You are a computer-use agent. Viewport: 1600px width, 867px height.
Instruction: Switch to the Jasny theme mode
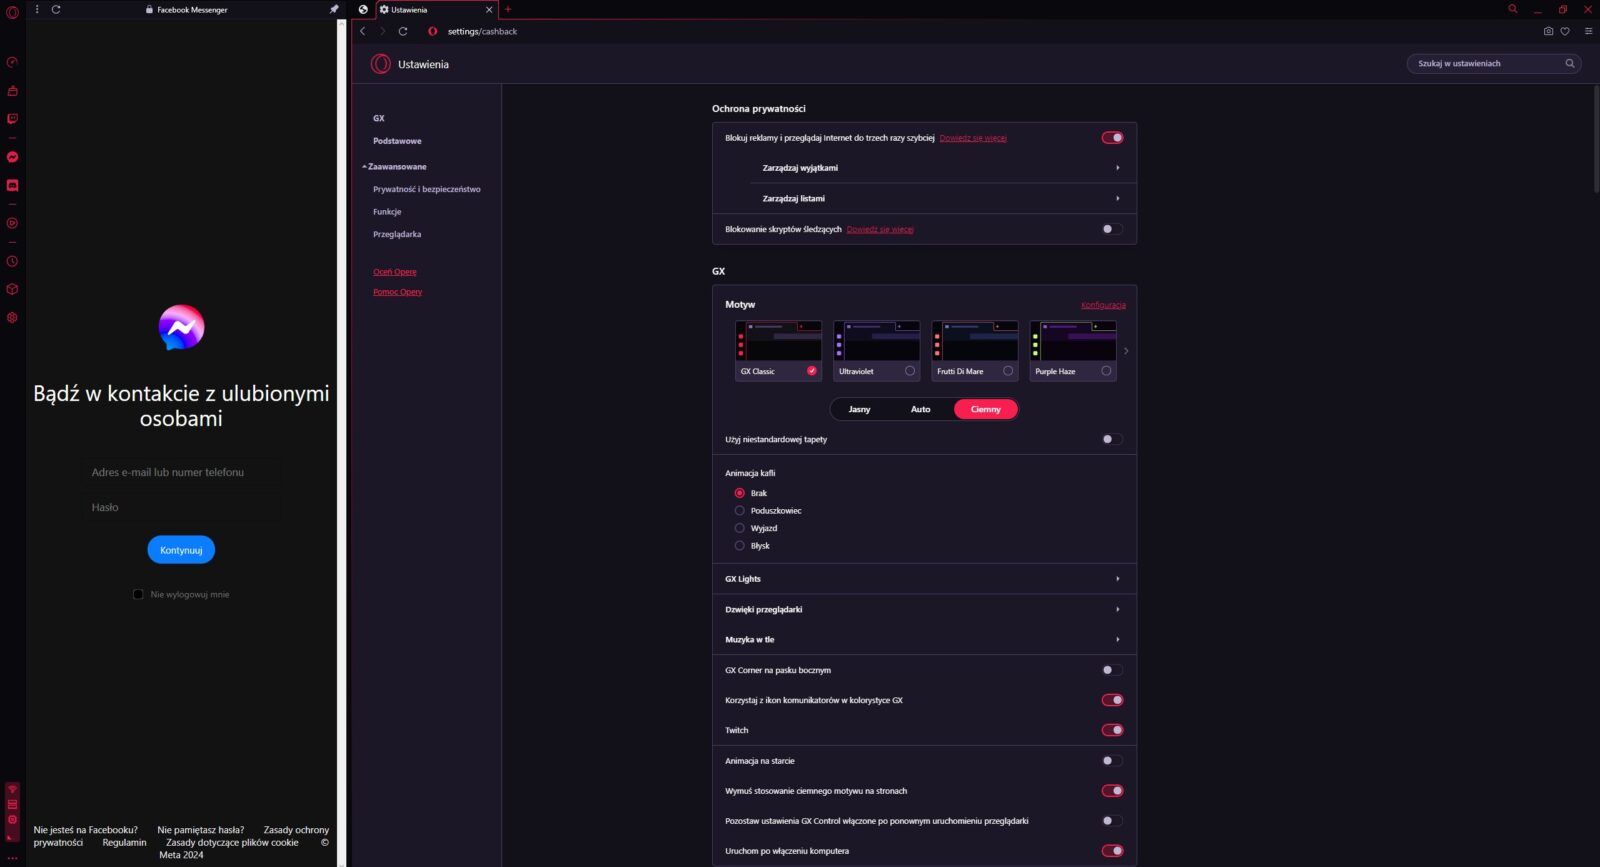click(859, 409)
